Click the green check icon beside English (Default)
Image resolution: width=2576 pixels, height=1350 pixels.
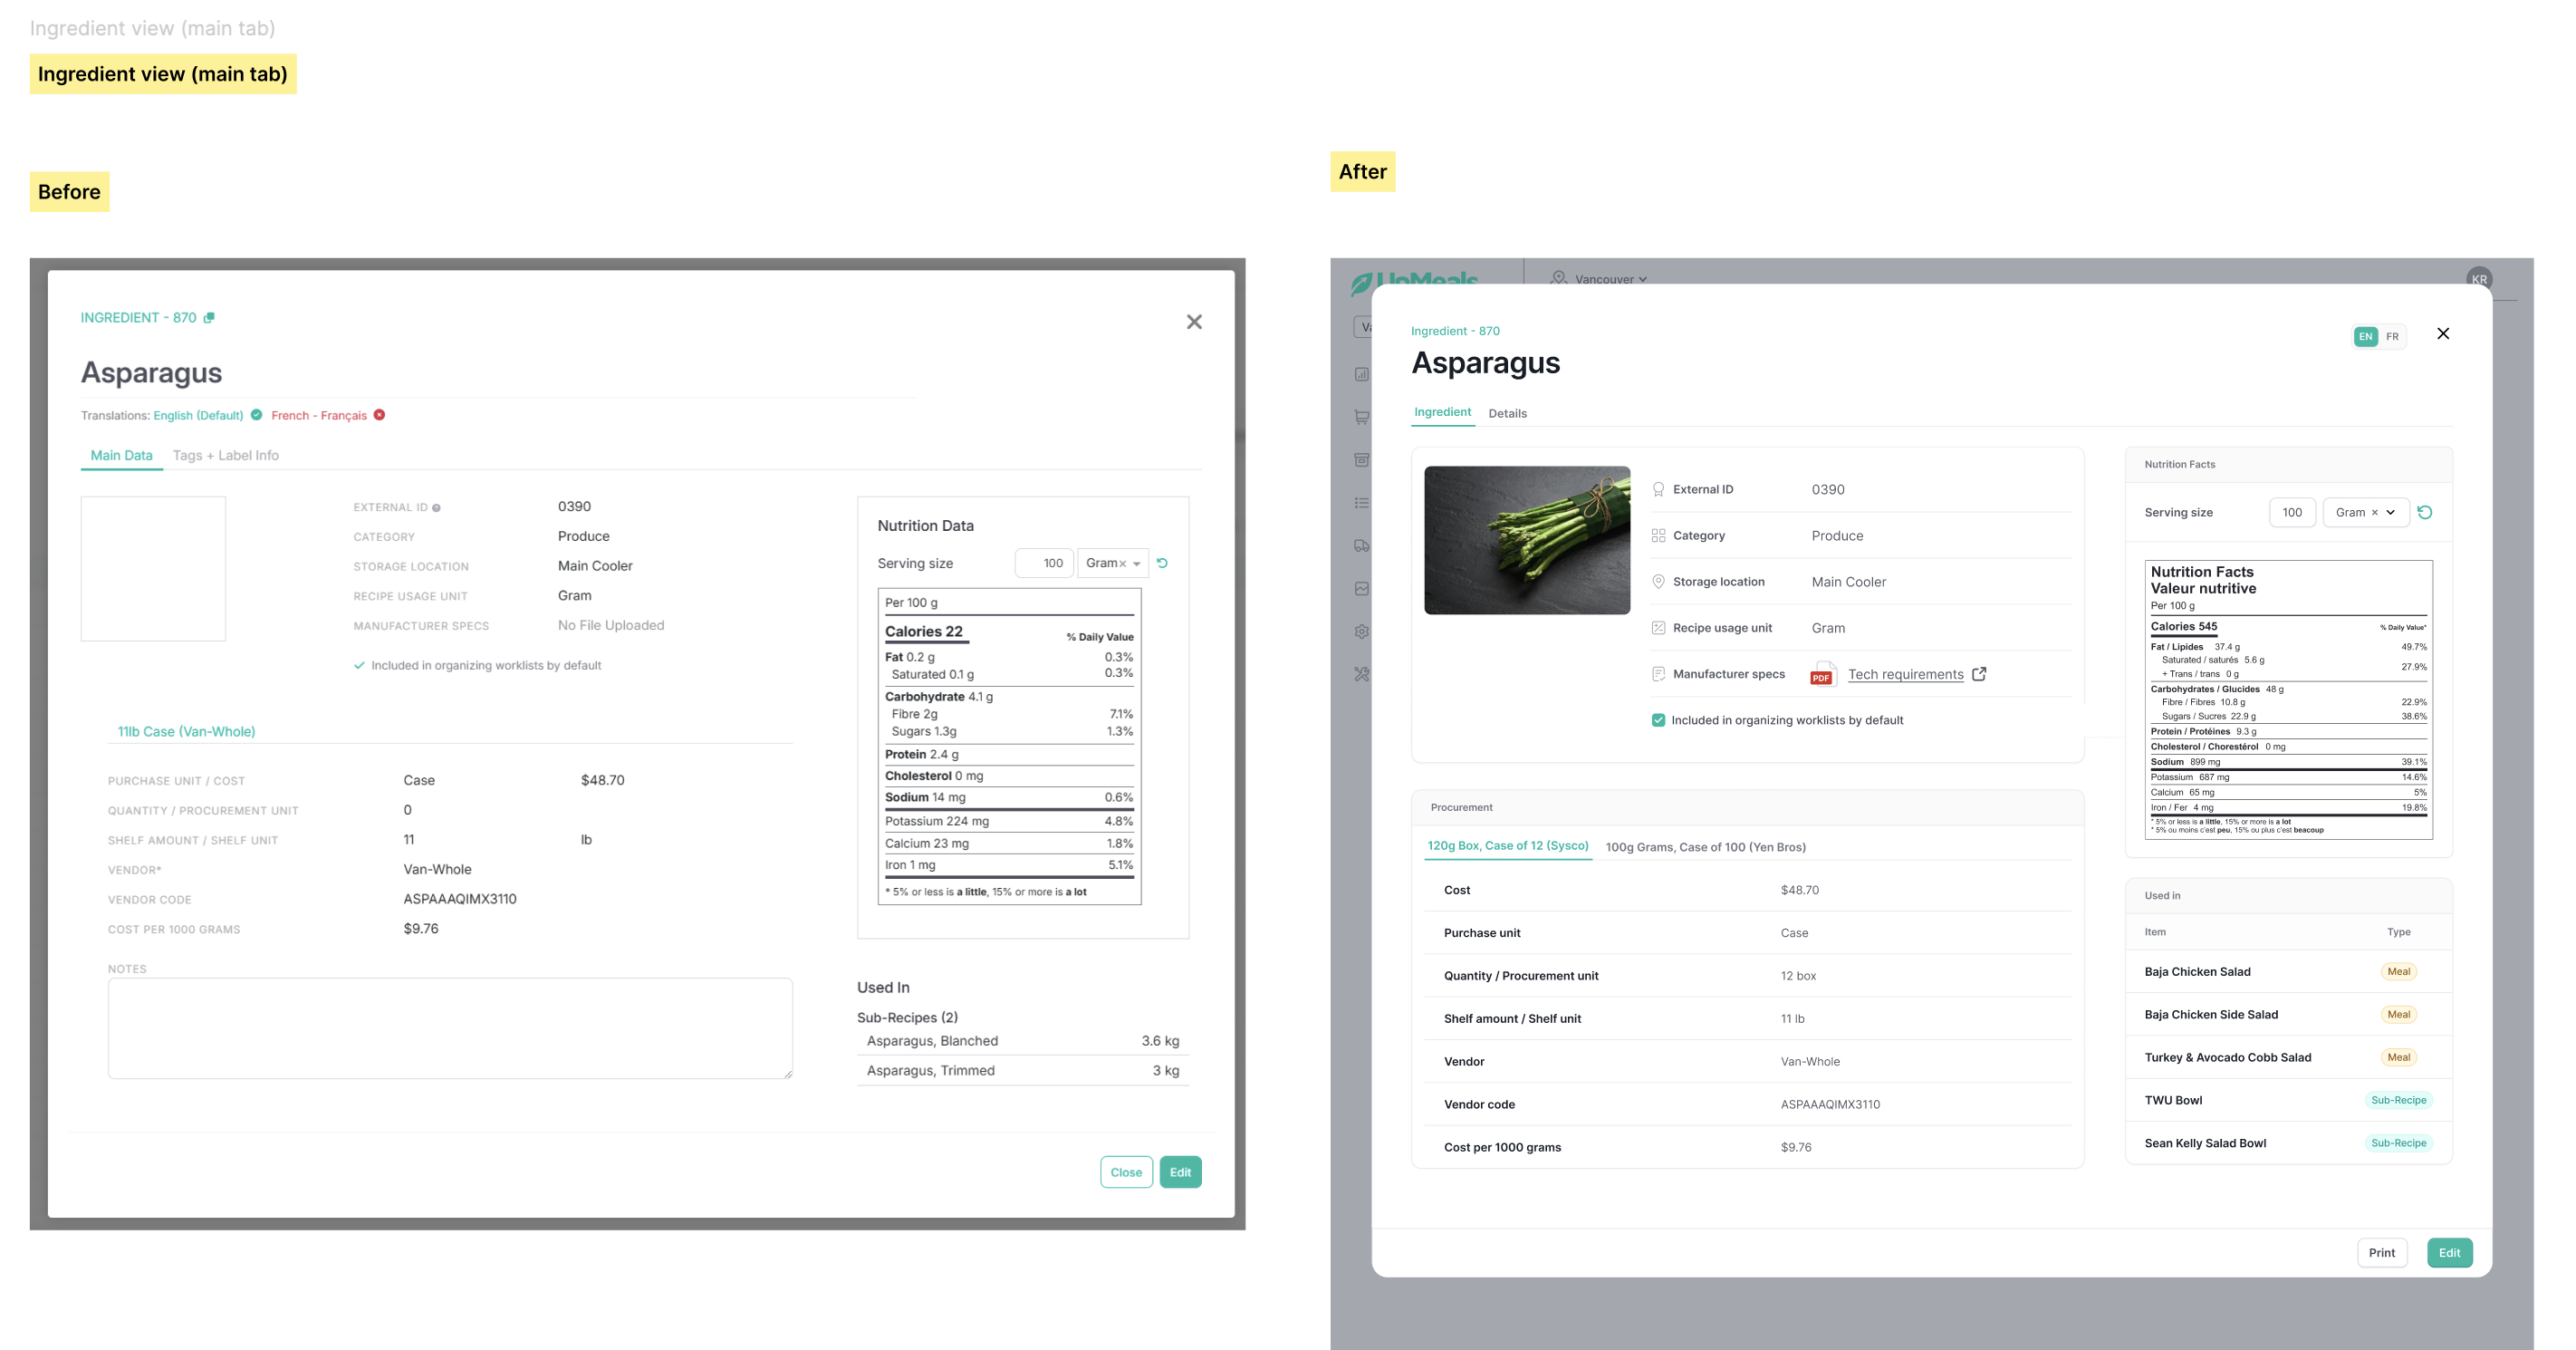pyautogui.click(x=257, y=415)
